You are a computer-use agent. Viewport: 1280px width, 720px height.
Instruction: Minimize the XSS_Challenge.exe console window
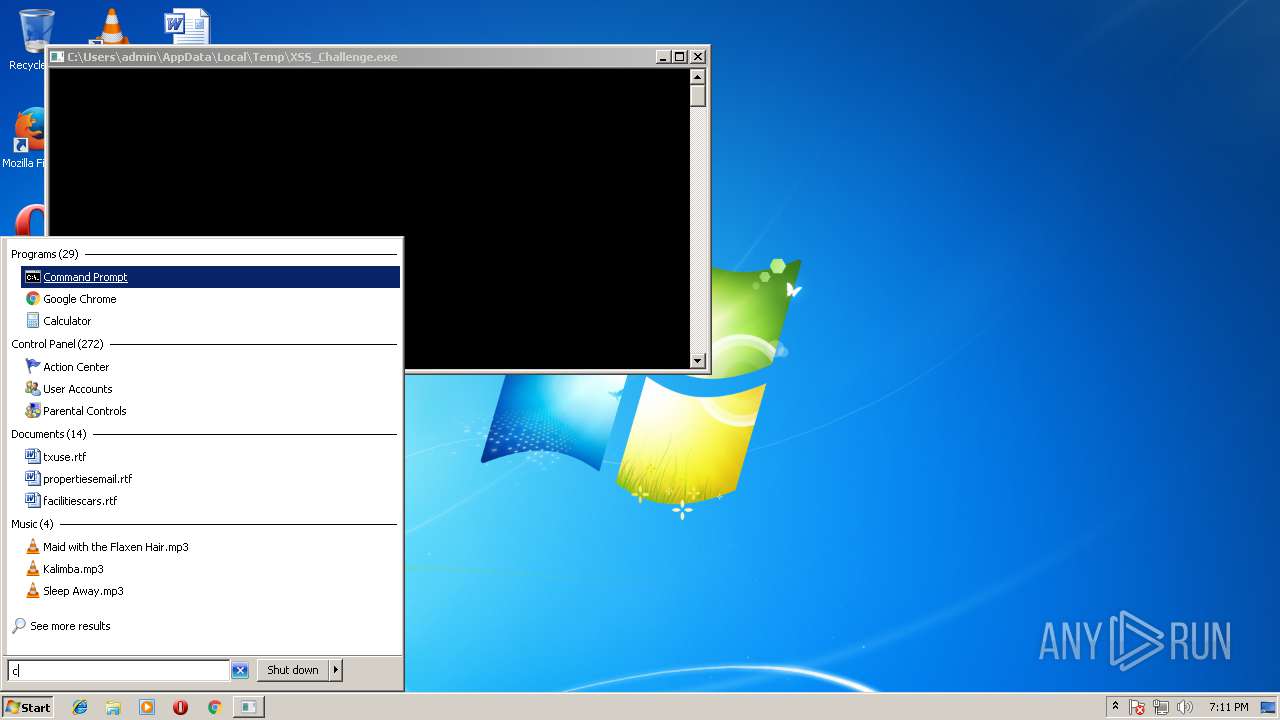point(662,57)
